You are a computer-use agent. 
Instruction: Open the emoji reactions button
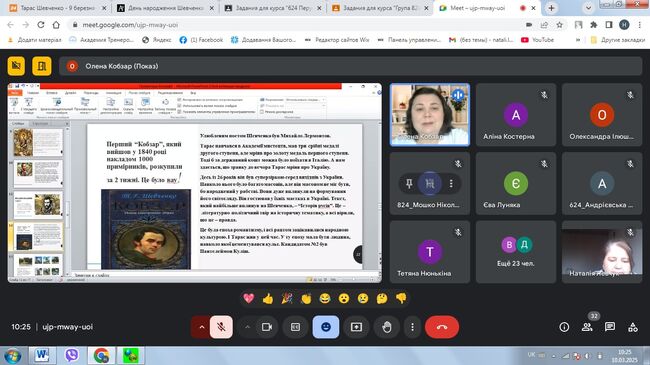(326, 327)
